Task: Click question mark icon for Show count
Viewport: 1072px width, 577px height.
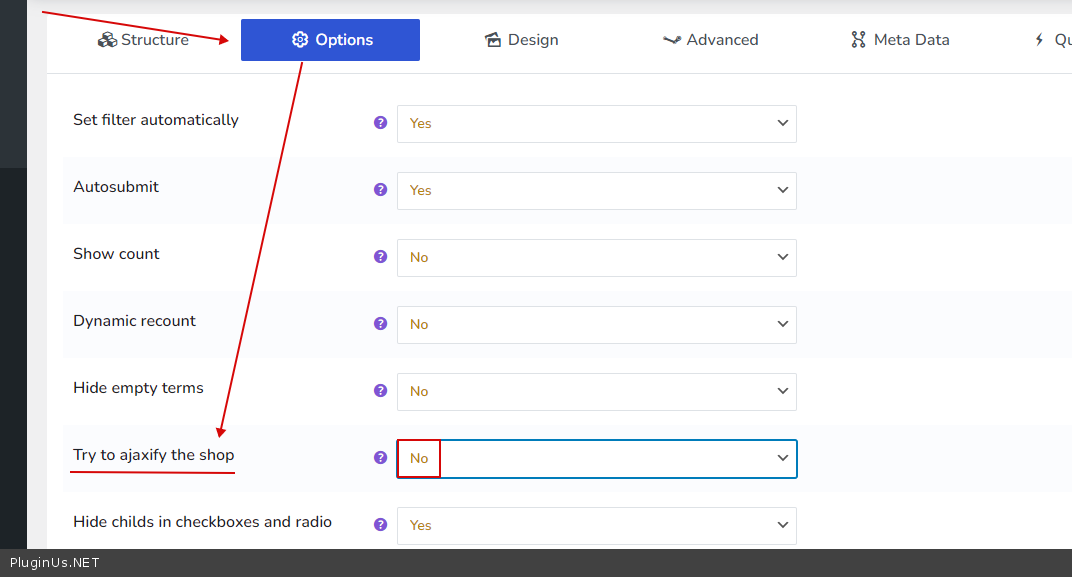Action: pyautogui.click(x=380, y=257)
